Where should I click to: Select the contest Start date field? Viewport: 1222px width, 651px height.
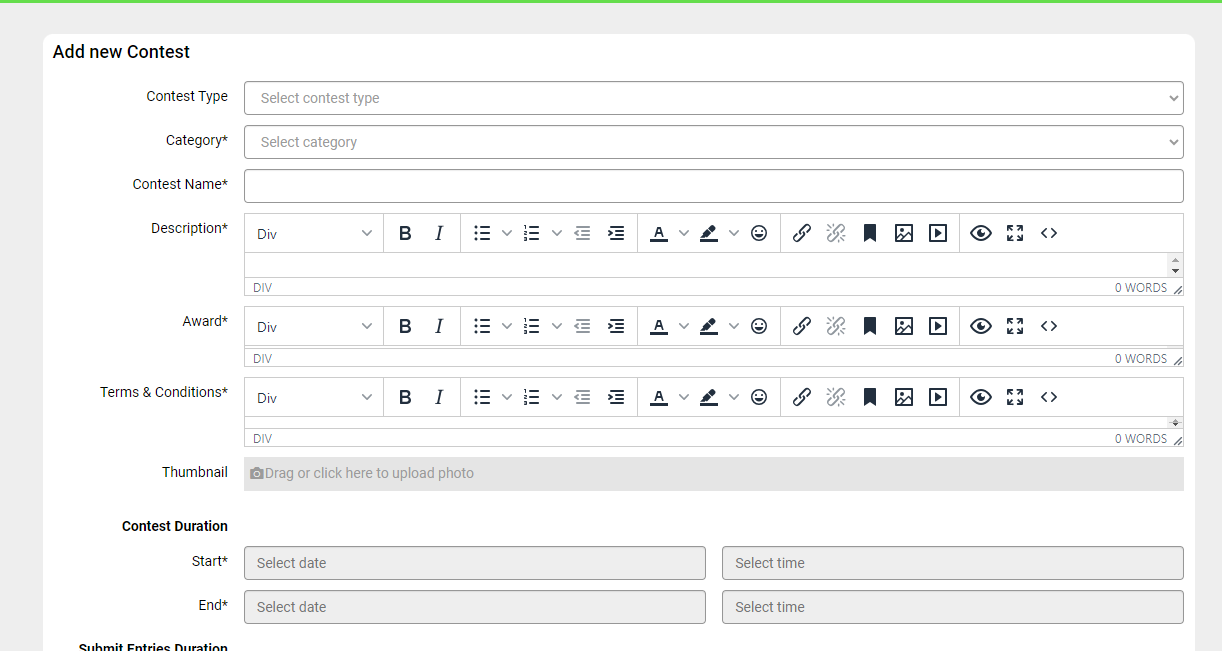coord(475,563)
